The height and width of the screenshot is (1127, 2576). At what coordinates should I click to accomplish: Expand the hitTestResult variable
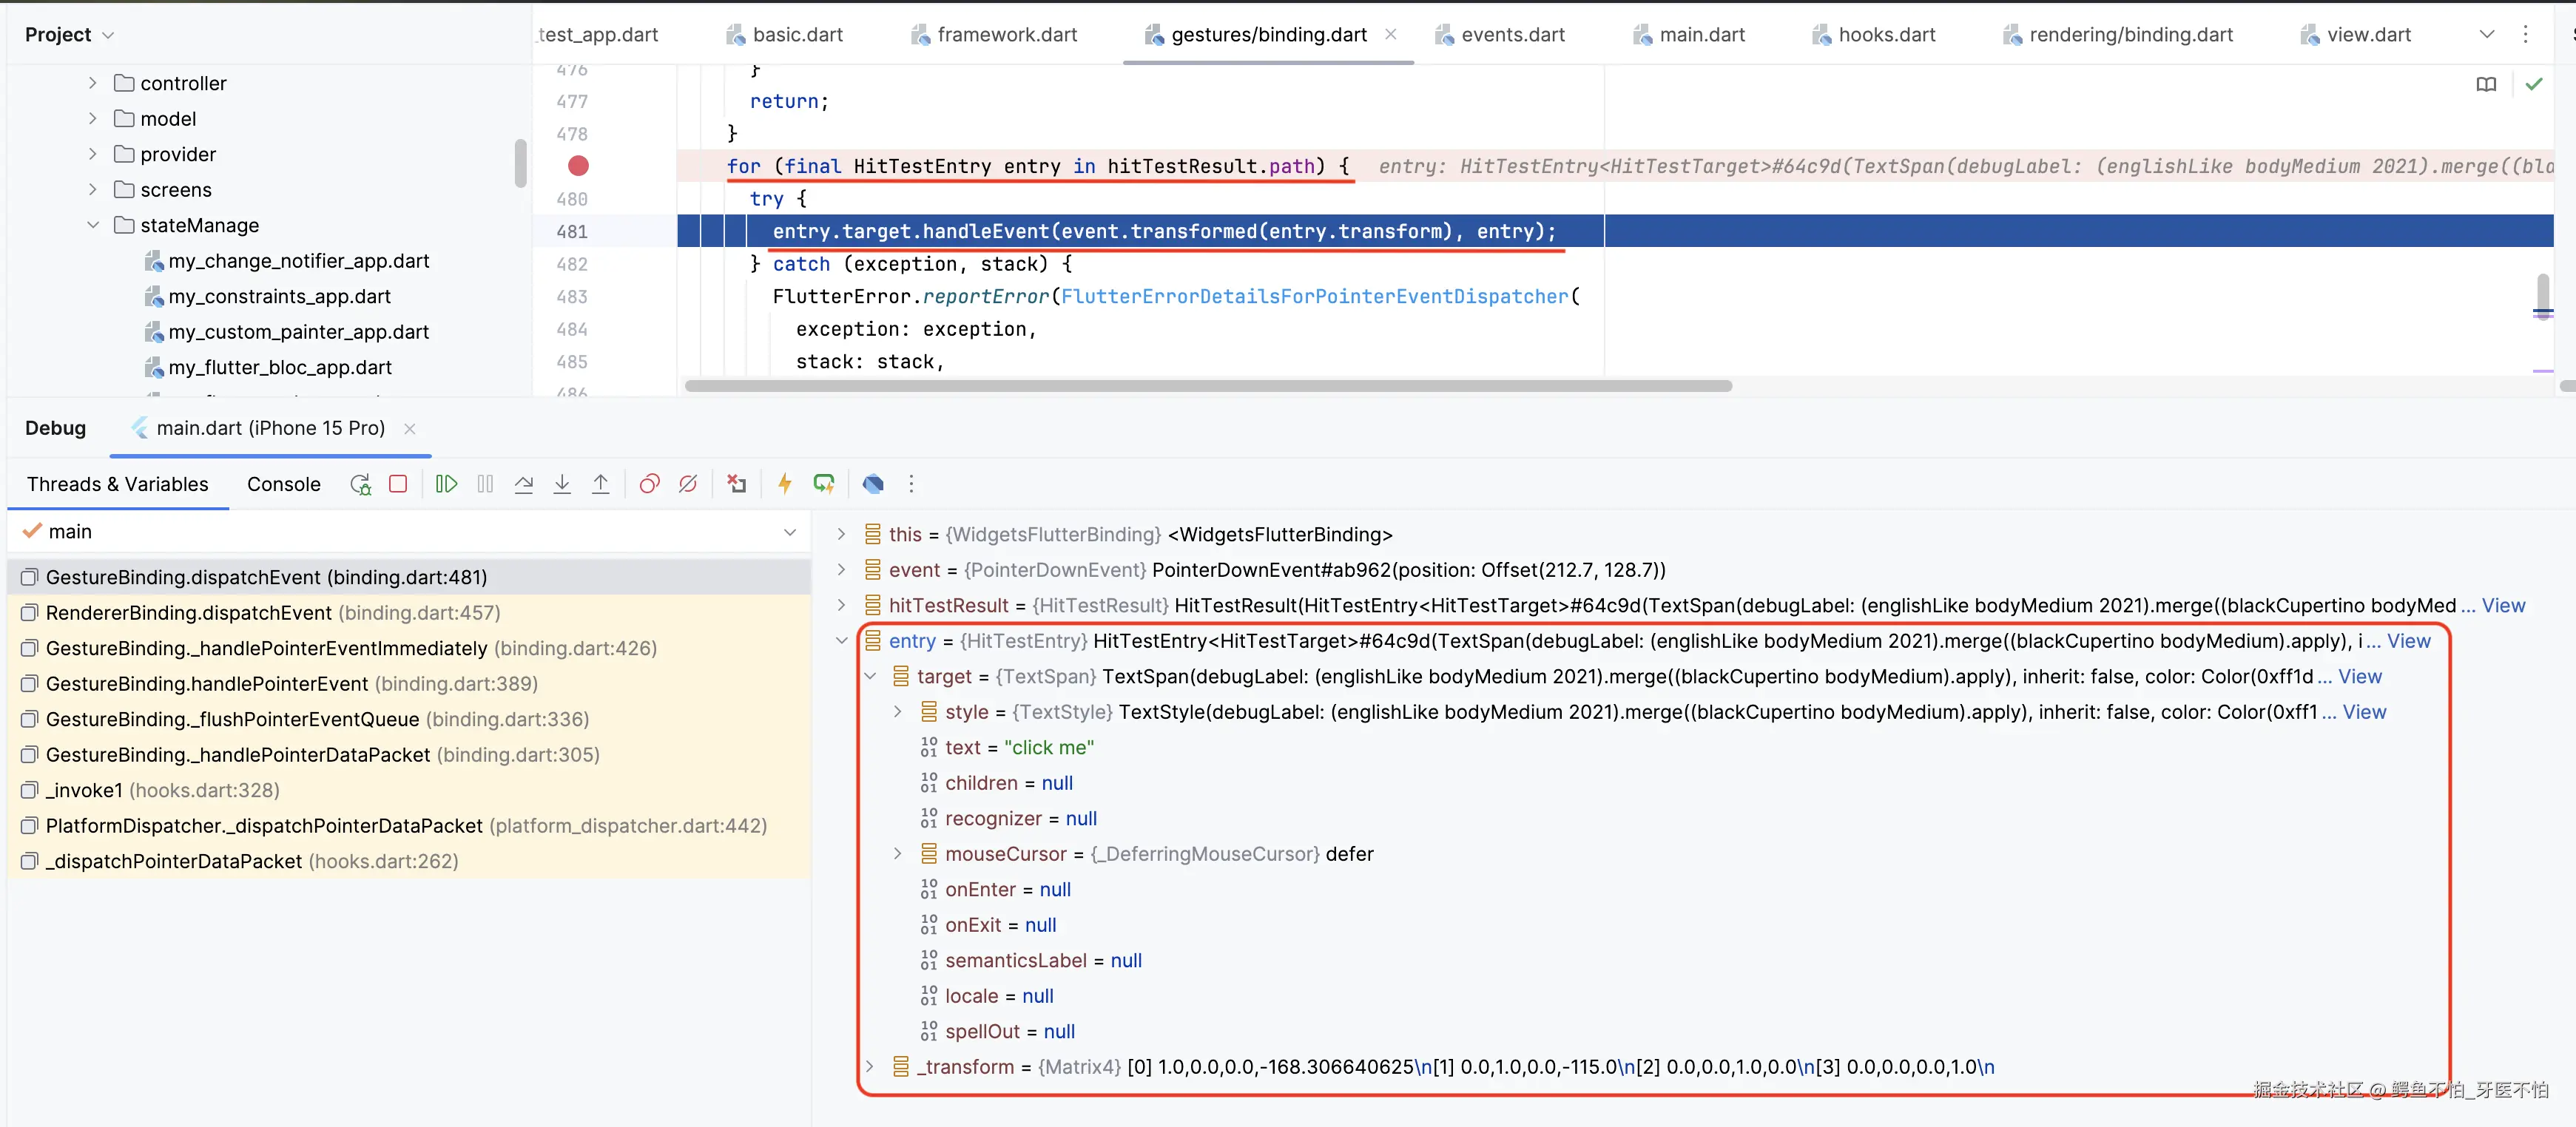click(x=841, y=605)
